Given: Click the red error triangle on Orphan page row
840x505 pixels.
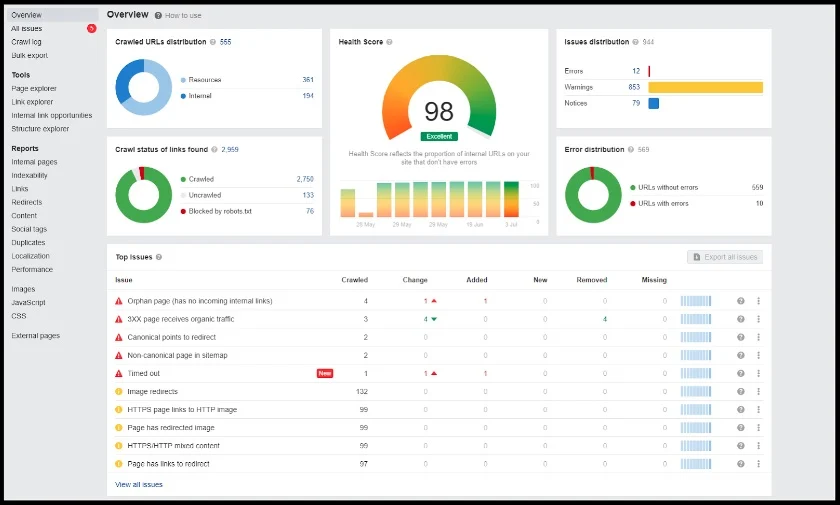Looking at the screenshot, I should 119,301.
